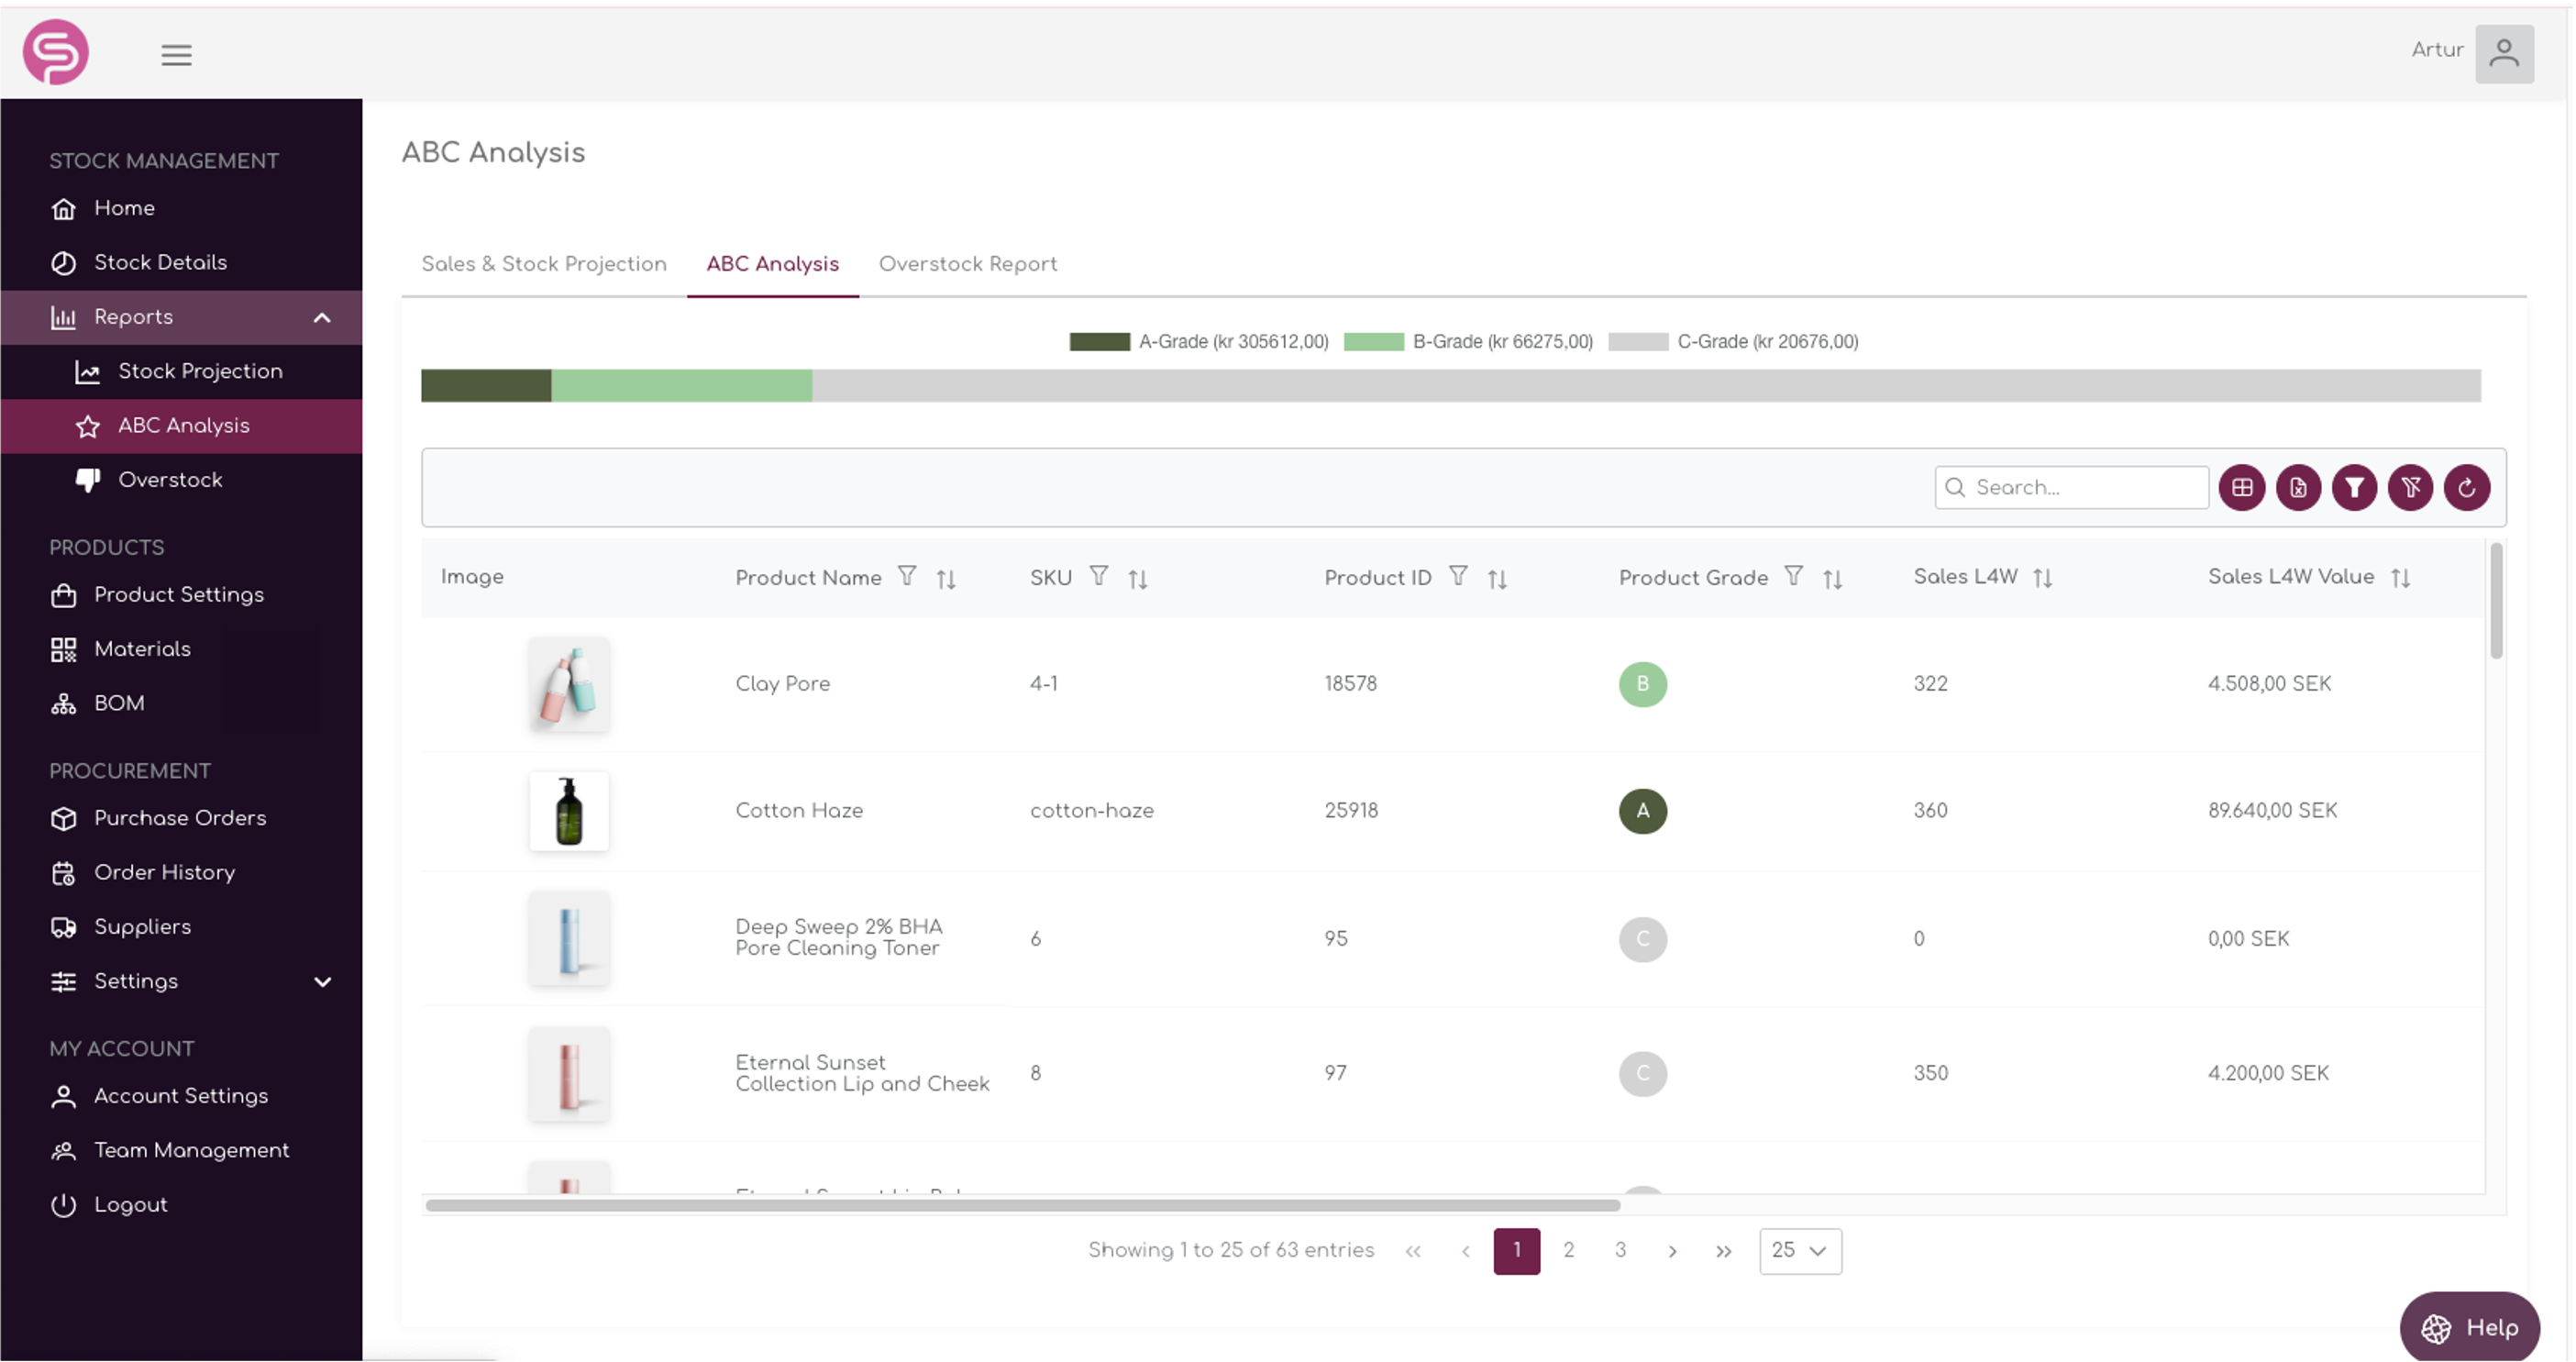This screenshot has width=2576, height=1362.
Task: Filter the Product Name column
Action: point(907,576)
